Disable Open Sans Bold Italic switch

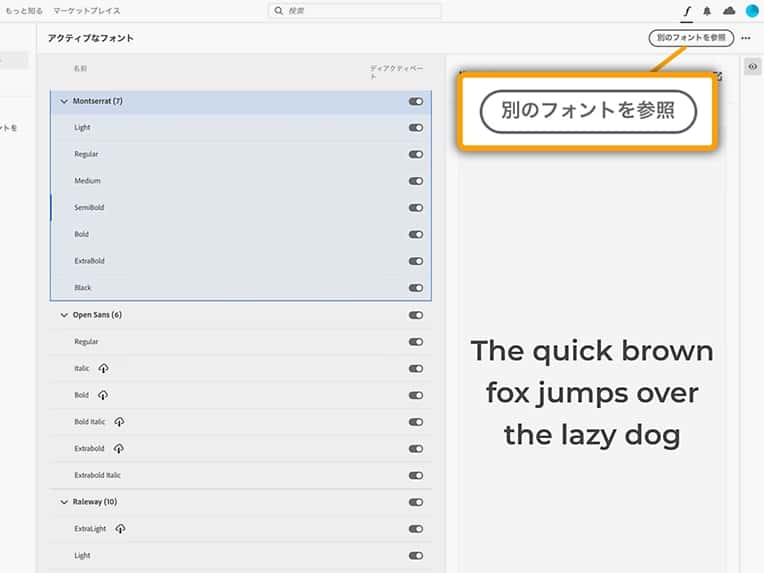416,422
